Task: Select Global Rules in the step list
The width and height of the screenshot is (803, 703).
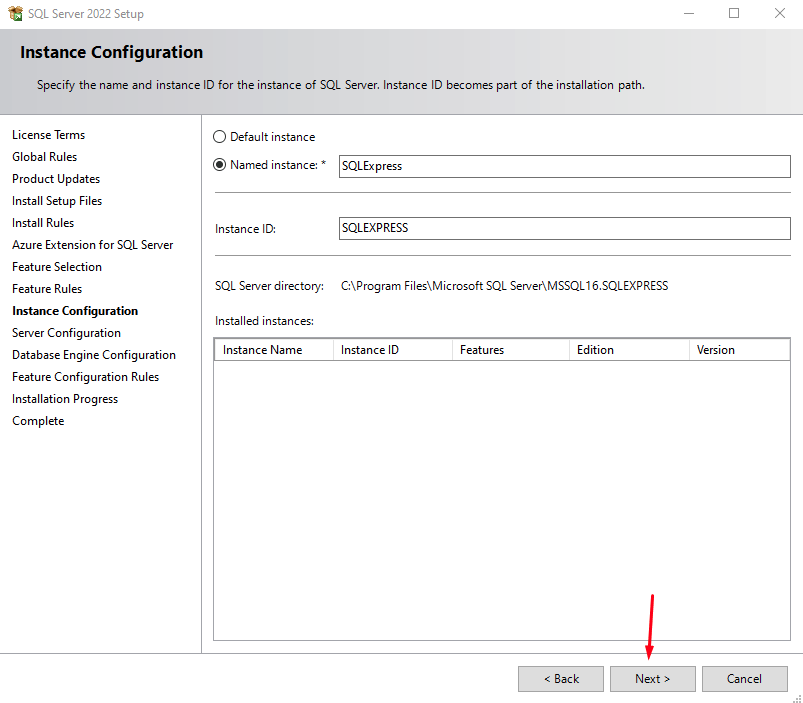Action: (x=45, y=157)
